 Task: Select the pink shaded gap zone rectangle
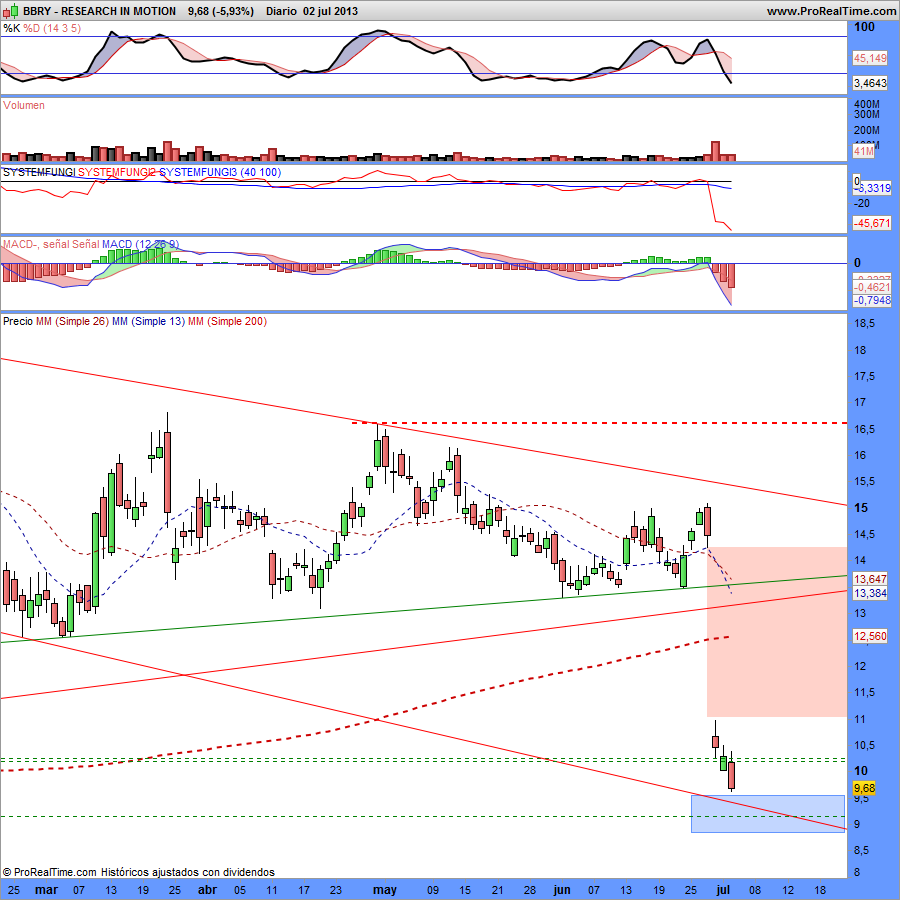coord(777,632)
